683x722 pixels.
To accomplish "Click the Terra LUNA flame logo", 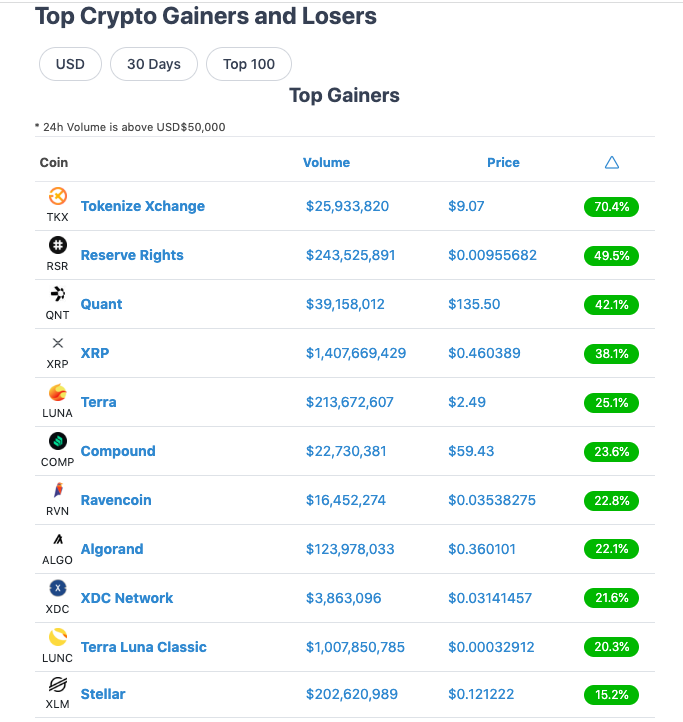I will pyautogui.click(x=58, y=392).
